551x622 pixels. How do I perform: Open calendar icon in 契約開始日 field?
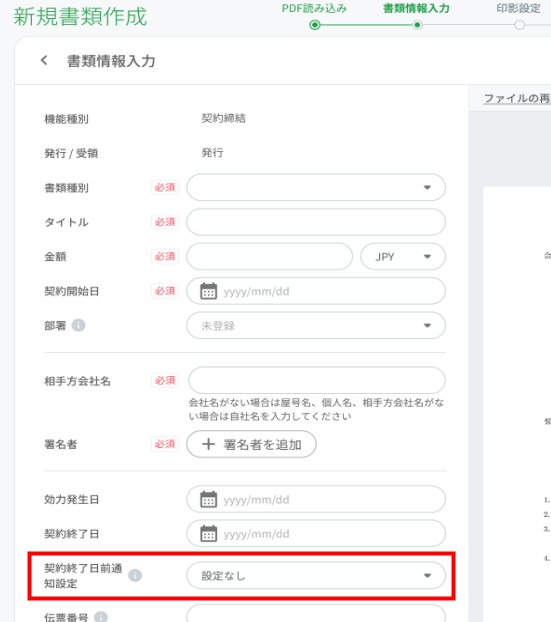(x=208, y=291)
